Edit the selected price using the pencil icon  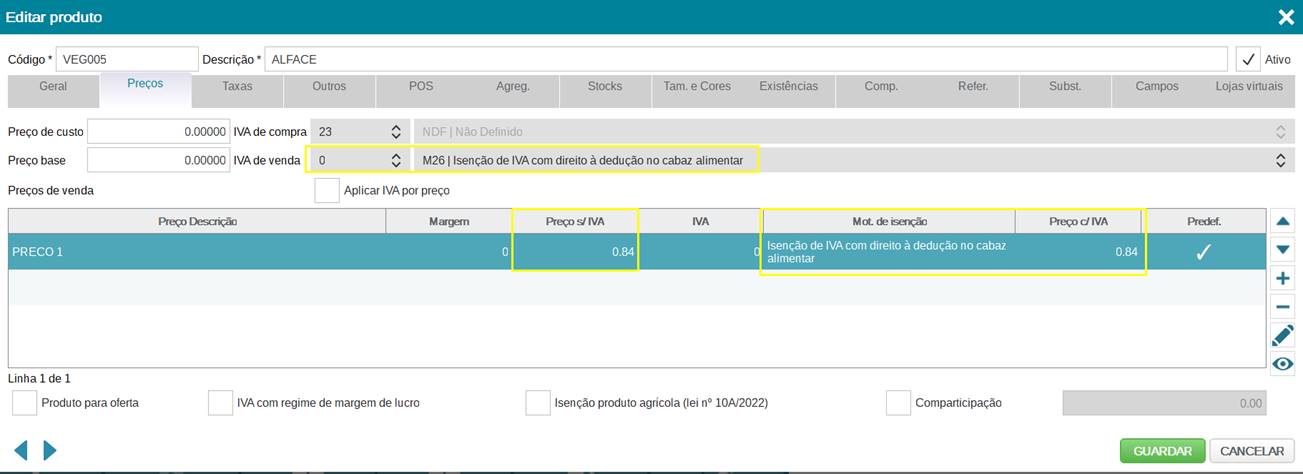(1282, 335)
